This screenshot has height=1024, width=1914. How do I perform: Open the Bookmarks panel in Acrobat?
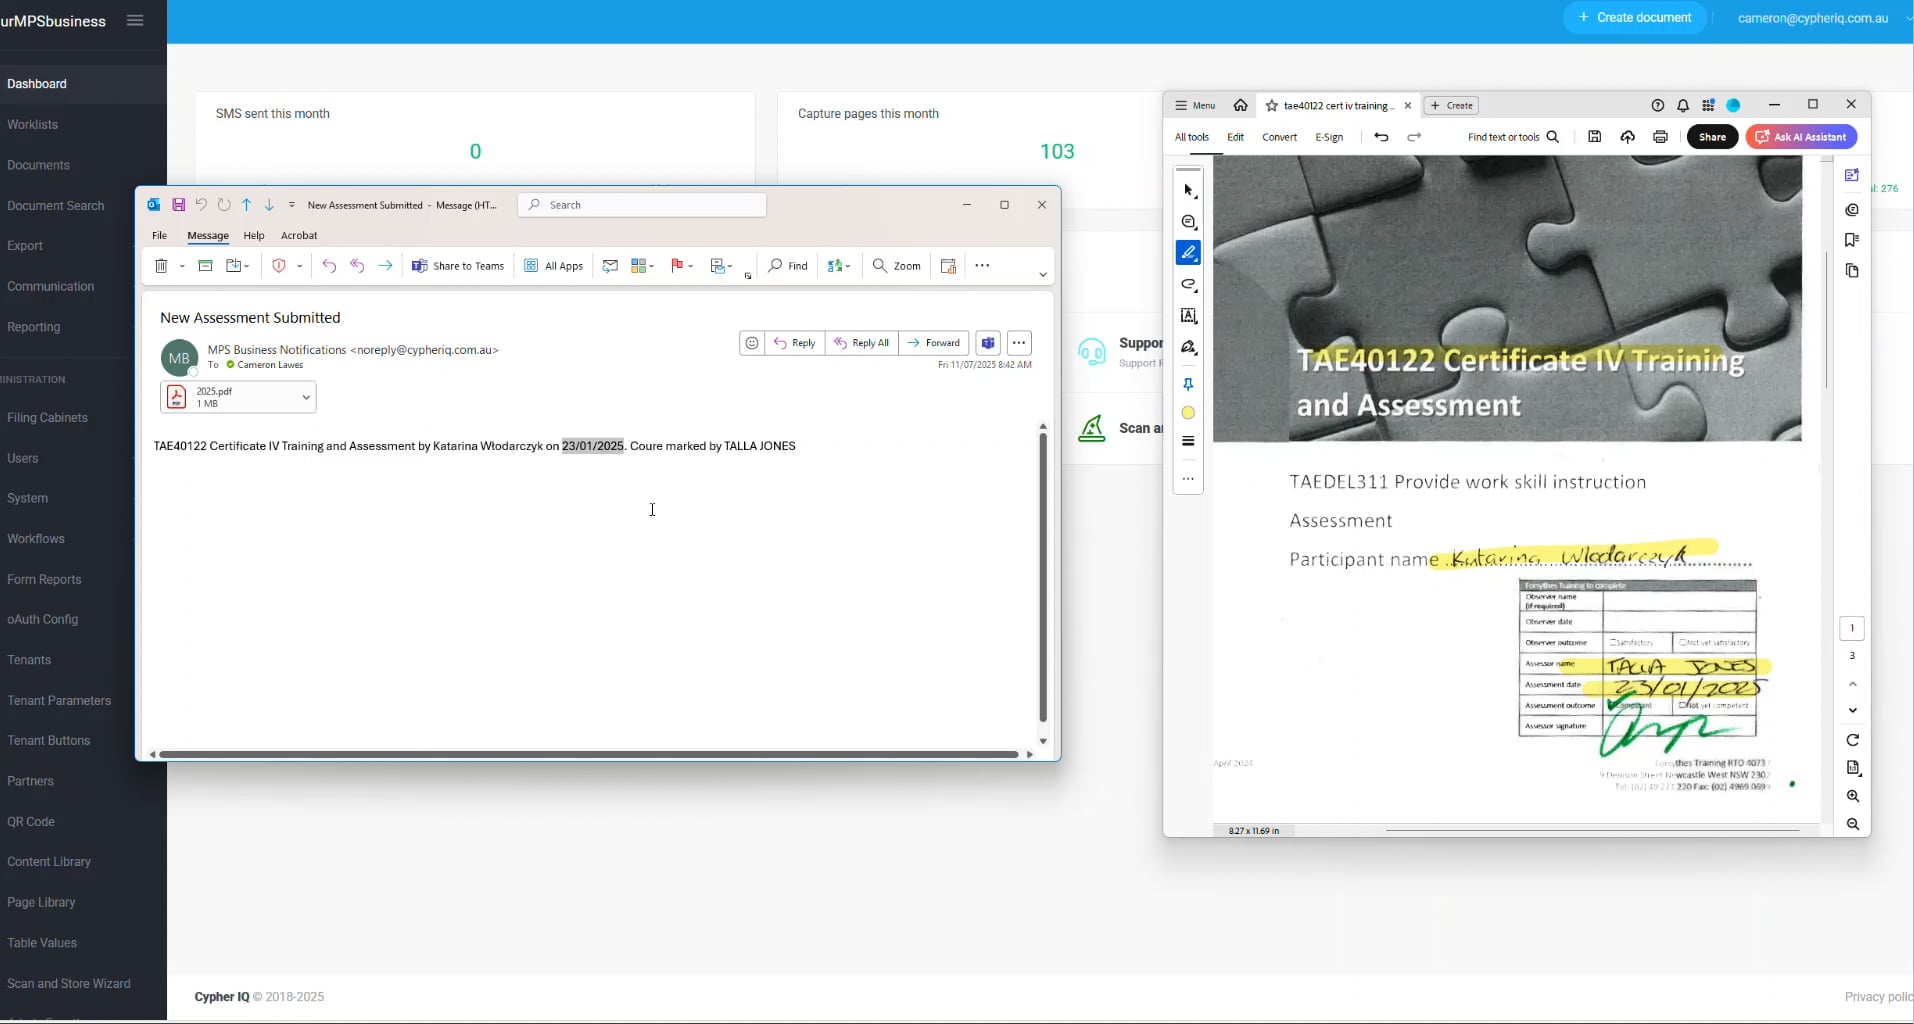coord(1852,240)
